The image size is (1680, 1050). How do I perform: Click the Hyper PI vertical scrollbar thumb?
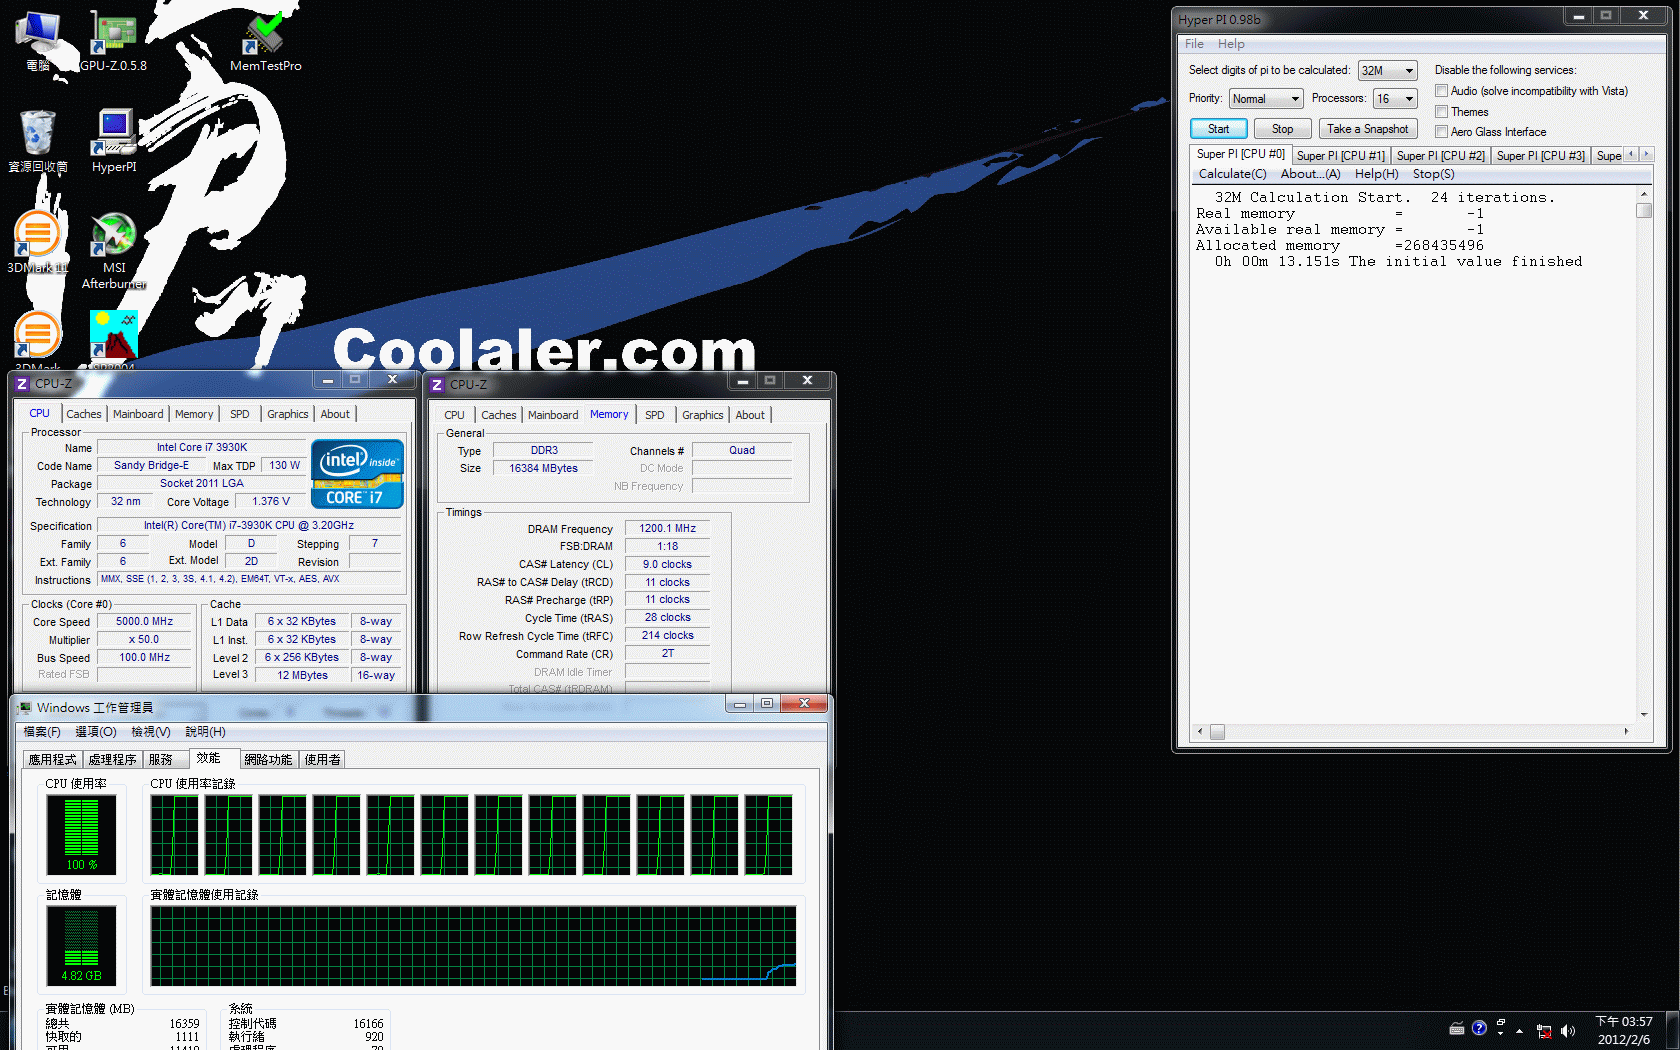coord(1644,210)
